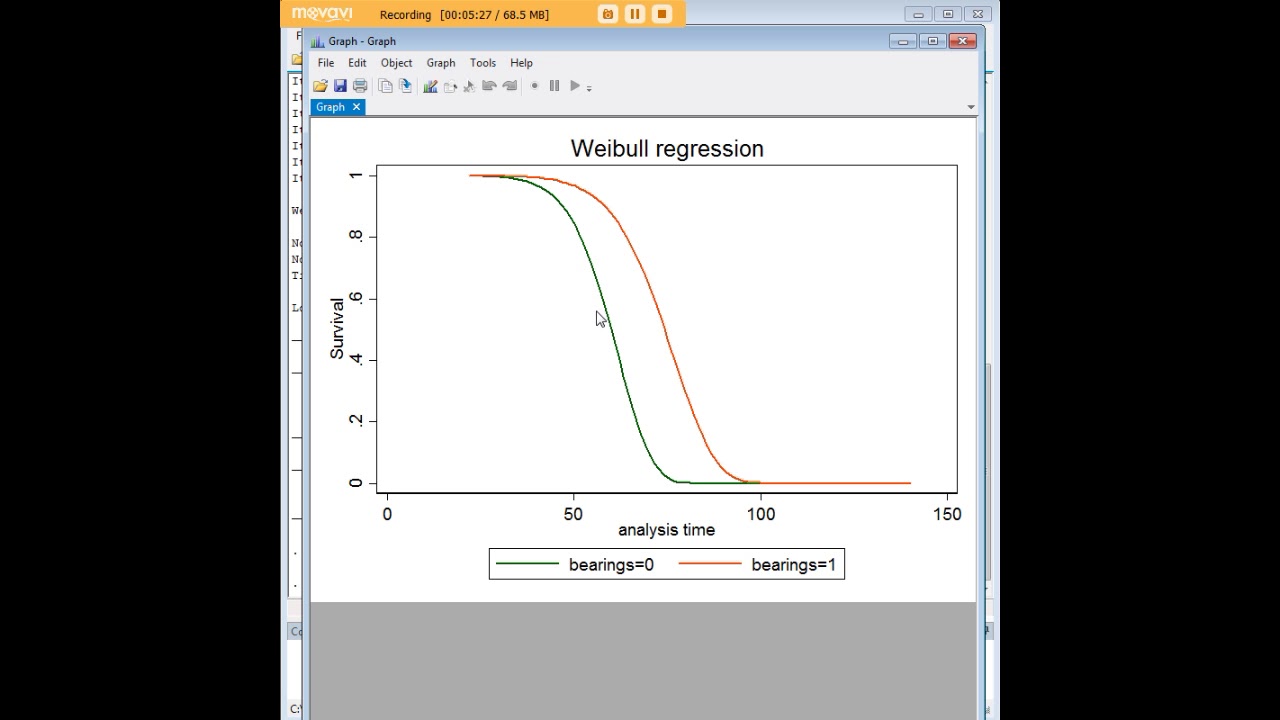Click the Weibull regression graph title
The width and height of the screenshot is (1280, 720).
click(x=667, y=148)
